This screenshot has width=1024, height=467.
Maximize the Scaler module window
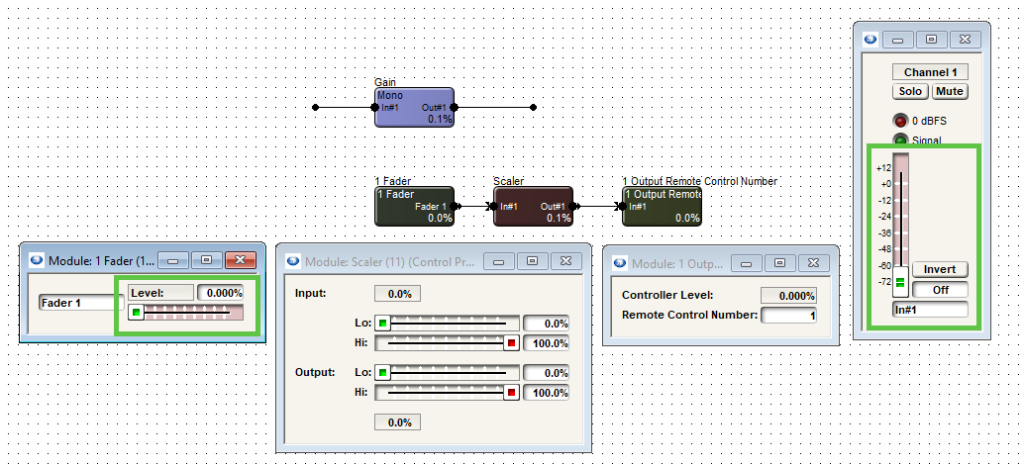532,261
